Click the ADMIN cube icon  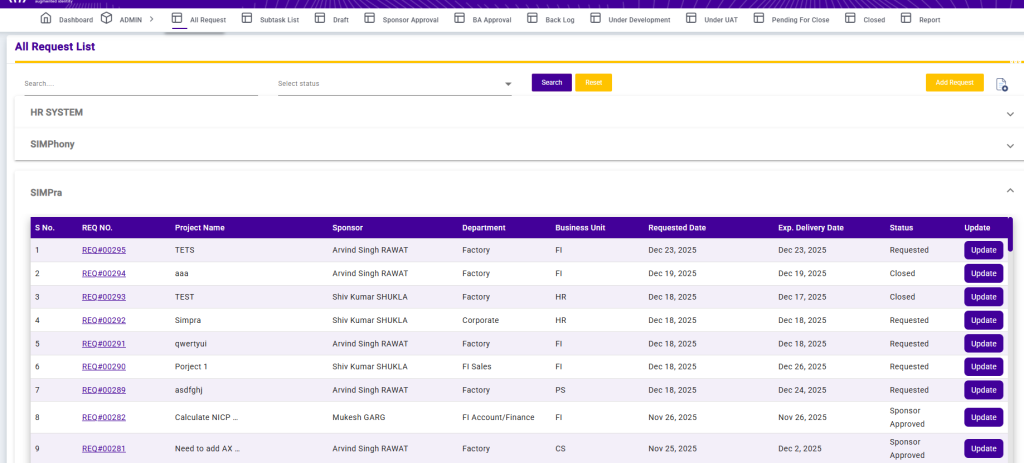(x=106, y=19)
